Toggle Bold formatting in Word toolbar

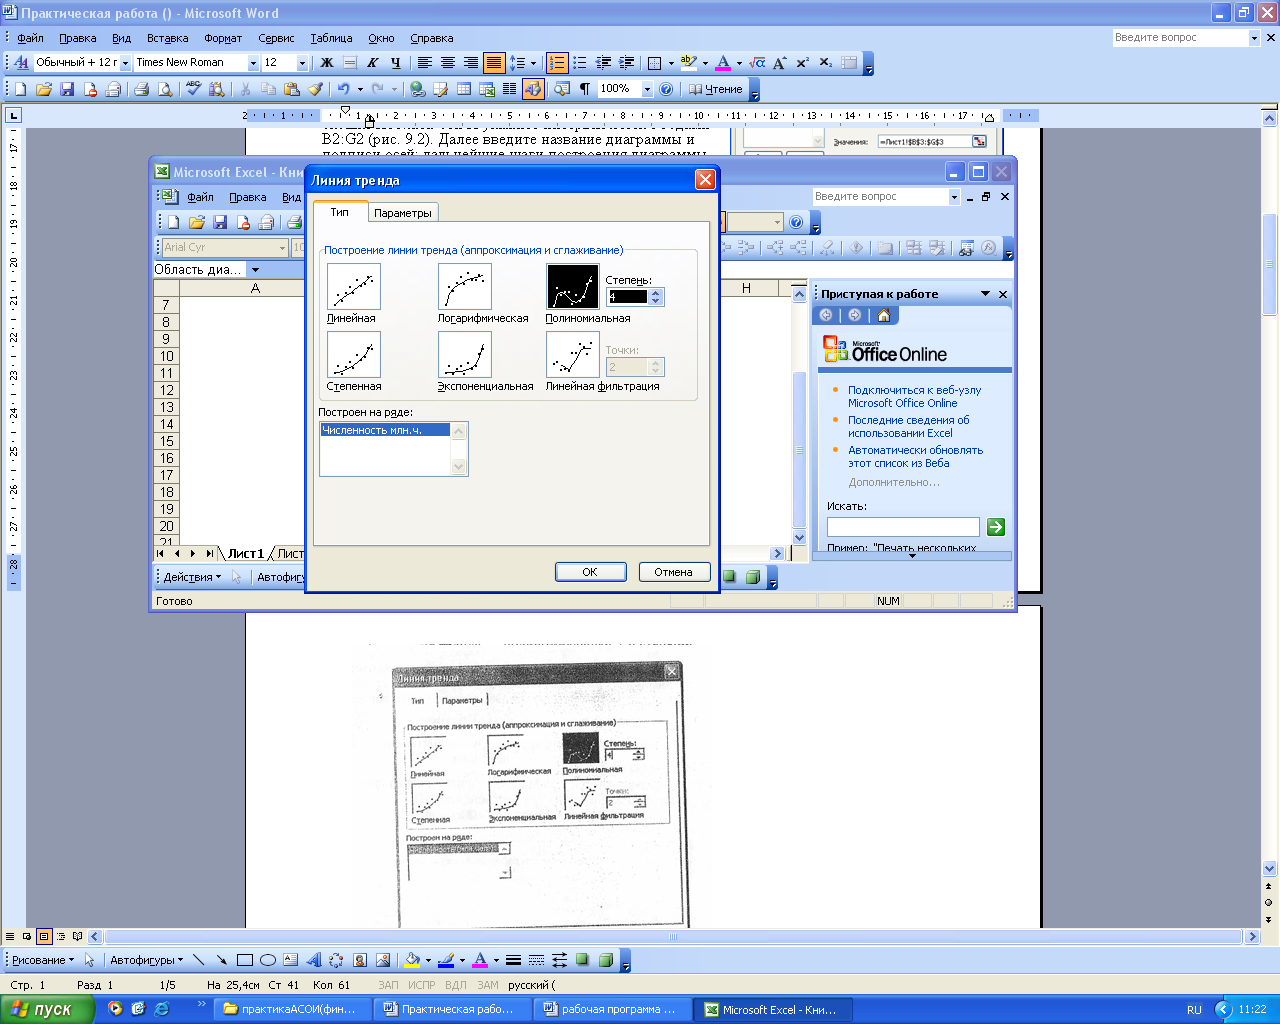coord(326,63)
